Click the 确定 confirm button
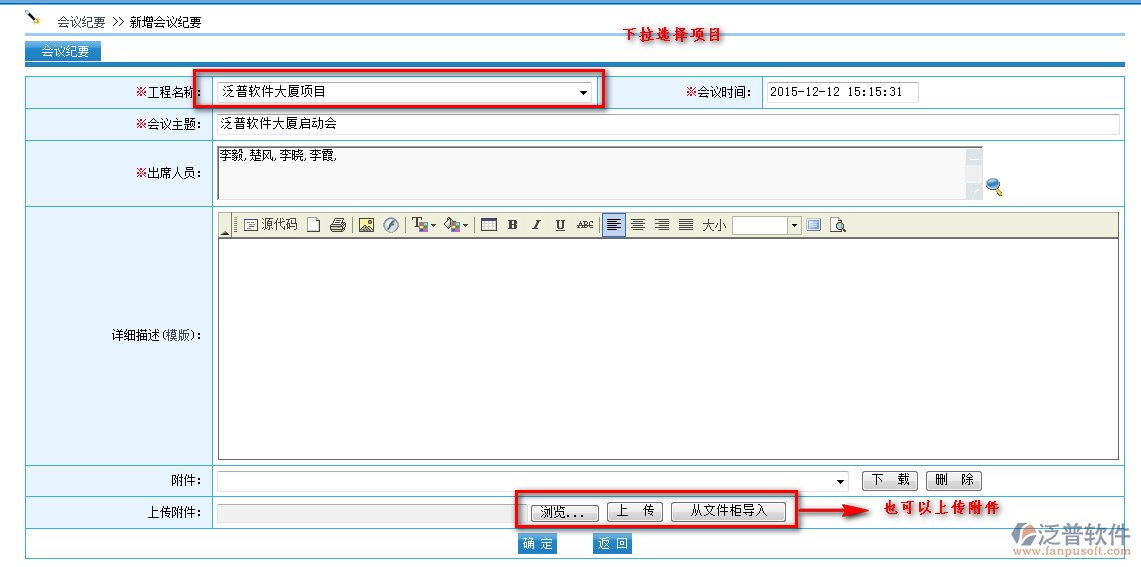 [x=537, y=544]
